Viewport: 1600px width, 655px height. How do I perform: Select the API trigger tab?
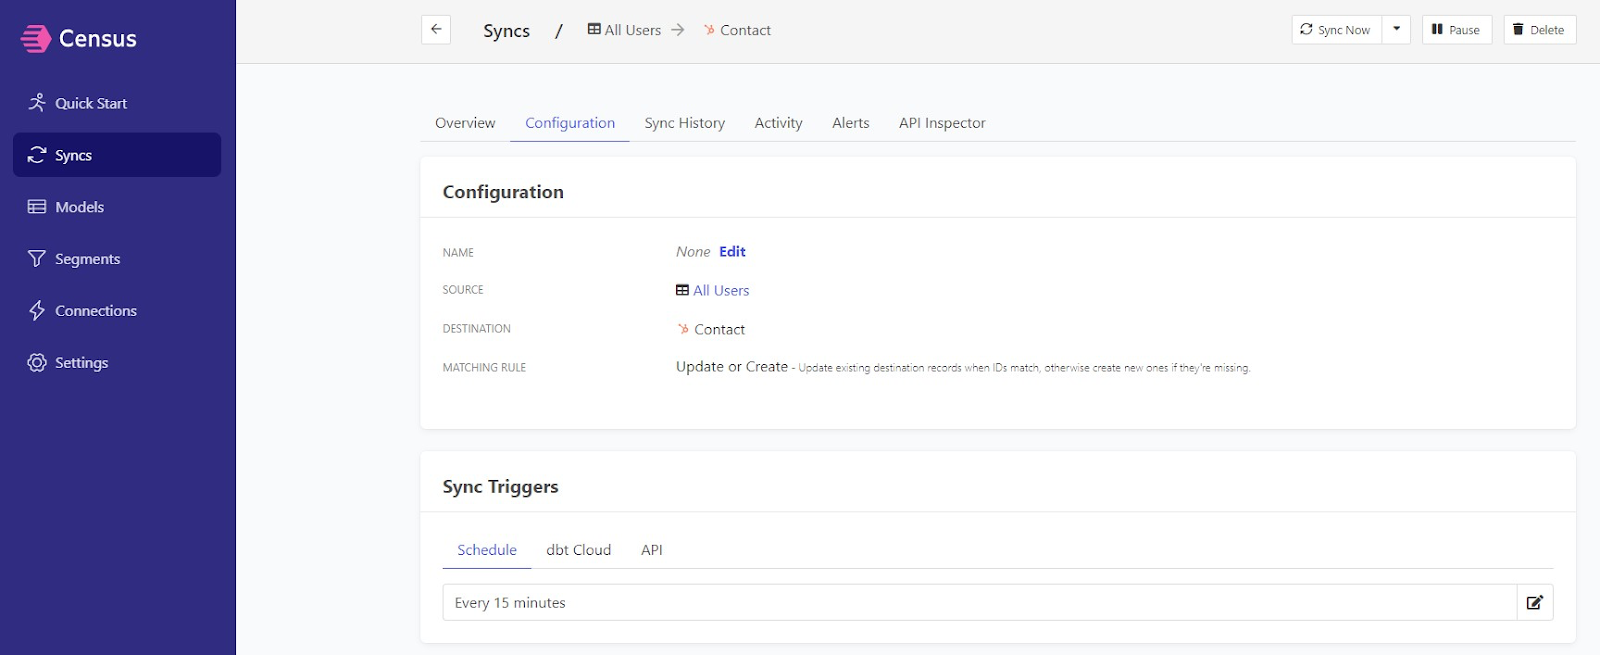coord(652,550)
